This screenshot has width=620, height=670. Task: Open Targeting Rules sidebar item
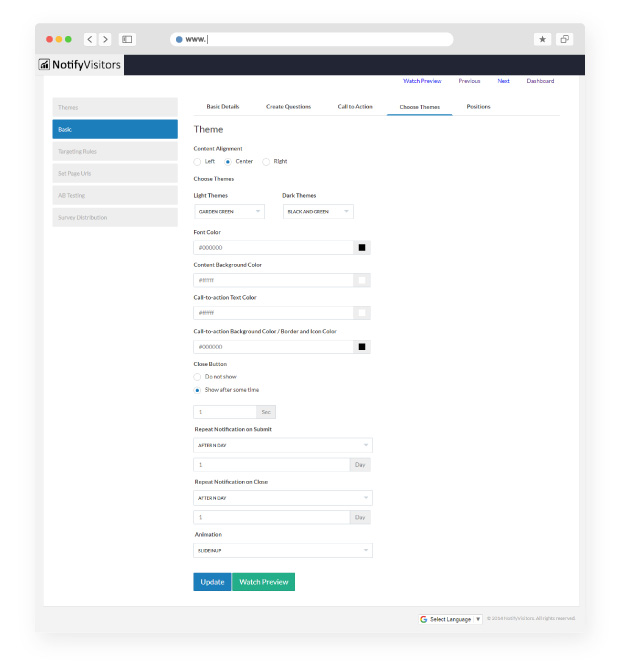click(x=115, y=151)
